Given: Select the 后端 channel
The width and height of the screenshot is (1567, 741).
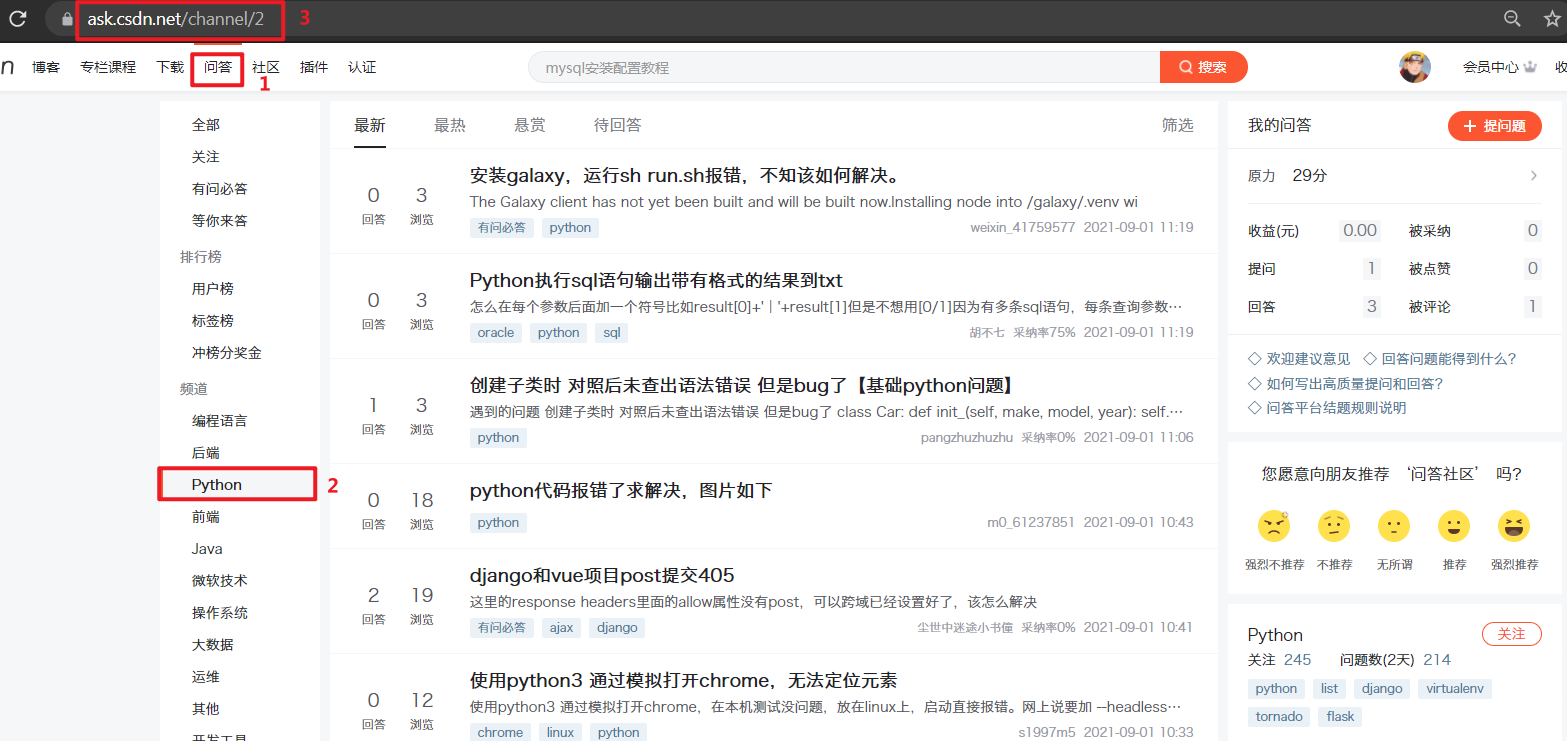Looking at the screenshot, I should pyautogui.click(x=206, y=453).
